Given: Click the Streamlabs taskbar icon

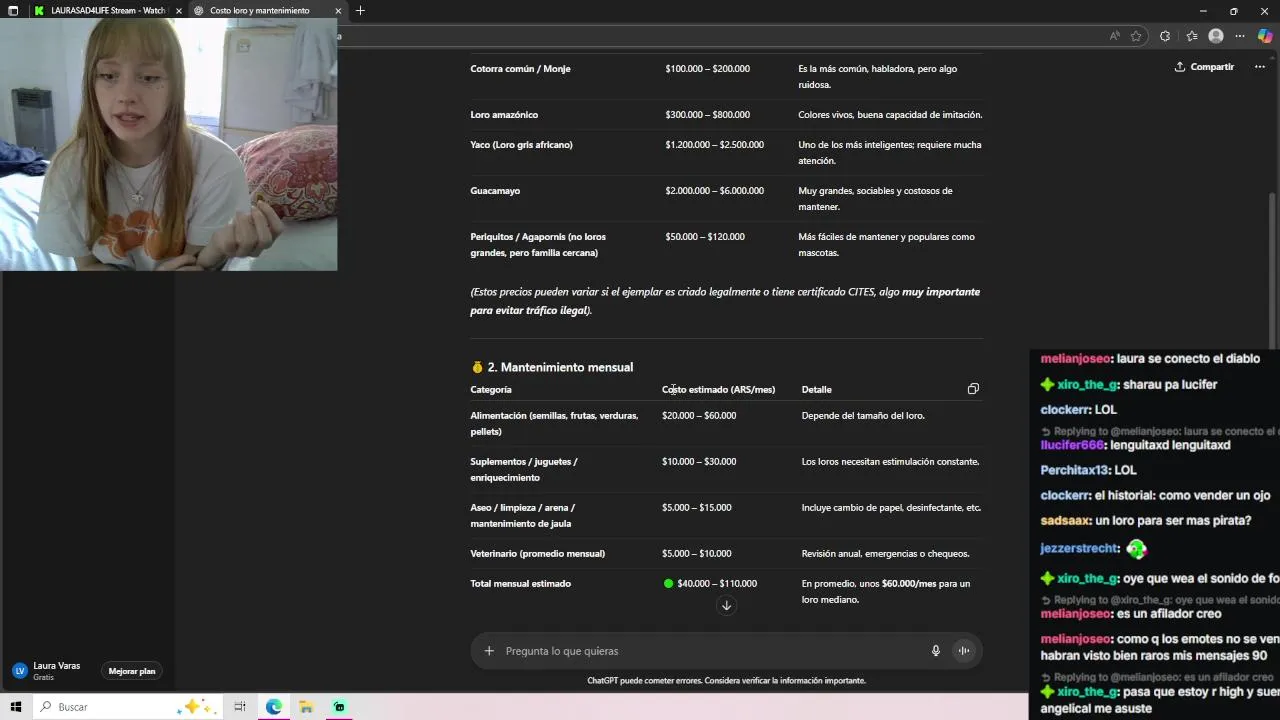Looking at the screenshot, I should pyautogui.click(x=339, y=707).
